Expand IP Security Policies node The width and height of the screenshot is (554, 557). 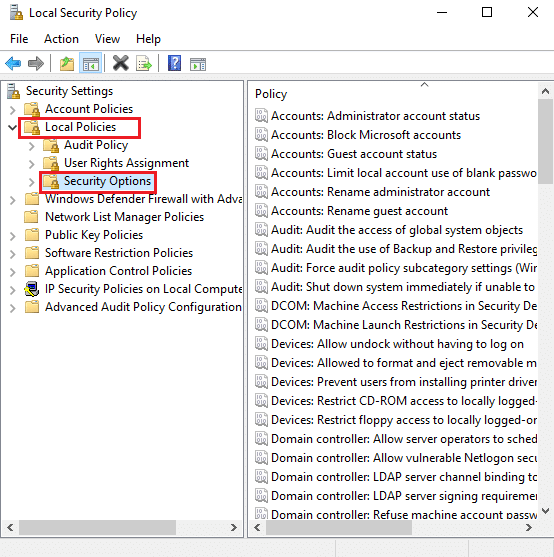point(12,290)
